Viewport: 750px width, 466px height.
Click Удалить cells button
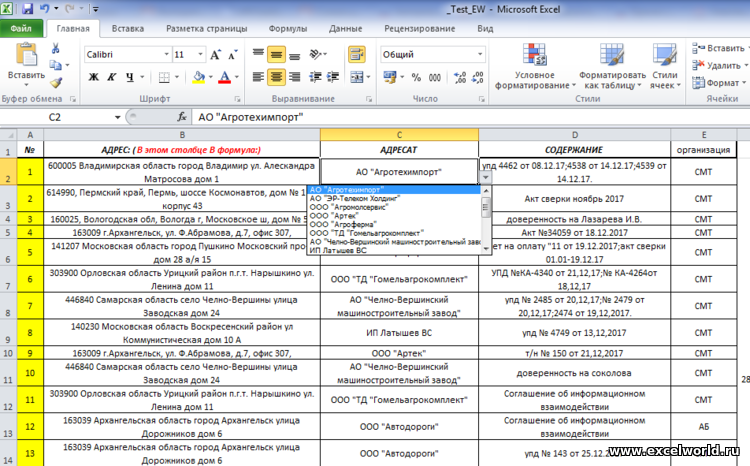click(x=718, y=66)
